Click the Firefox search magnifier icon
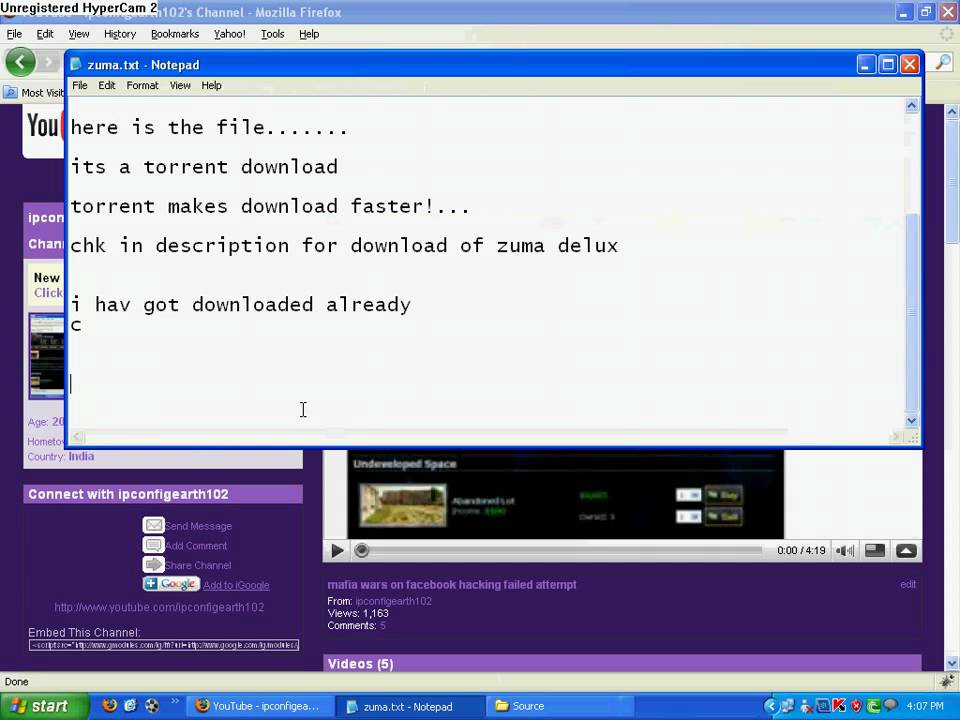Viewport: 960px width, 720px height. (x=943, y=62)
